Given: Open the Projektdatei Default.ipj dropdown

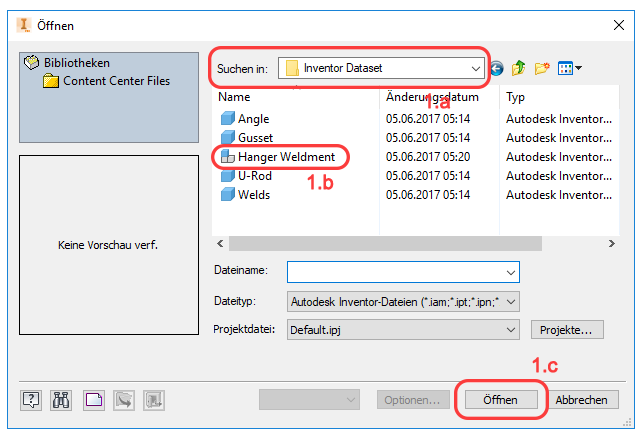Looking at the screenshot, I should (403, 330).
